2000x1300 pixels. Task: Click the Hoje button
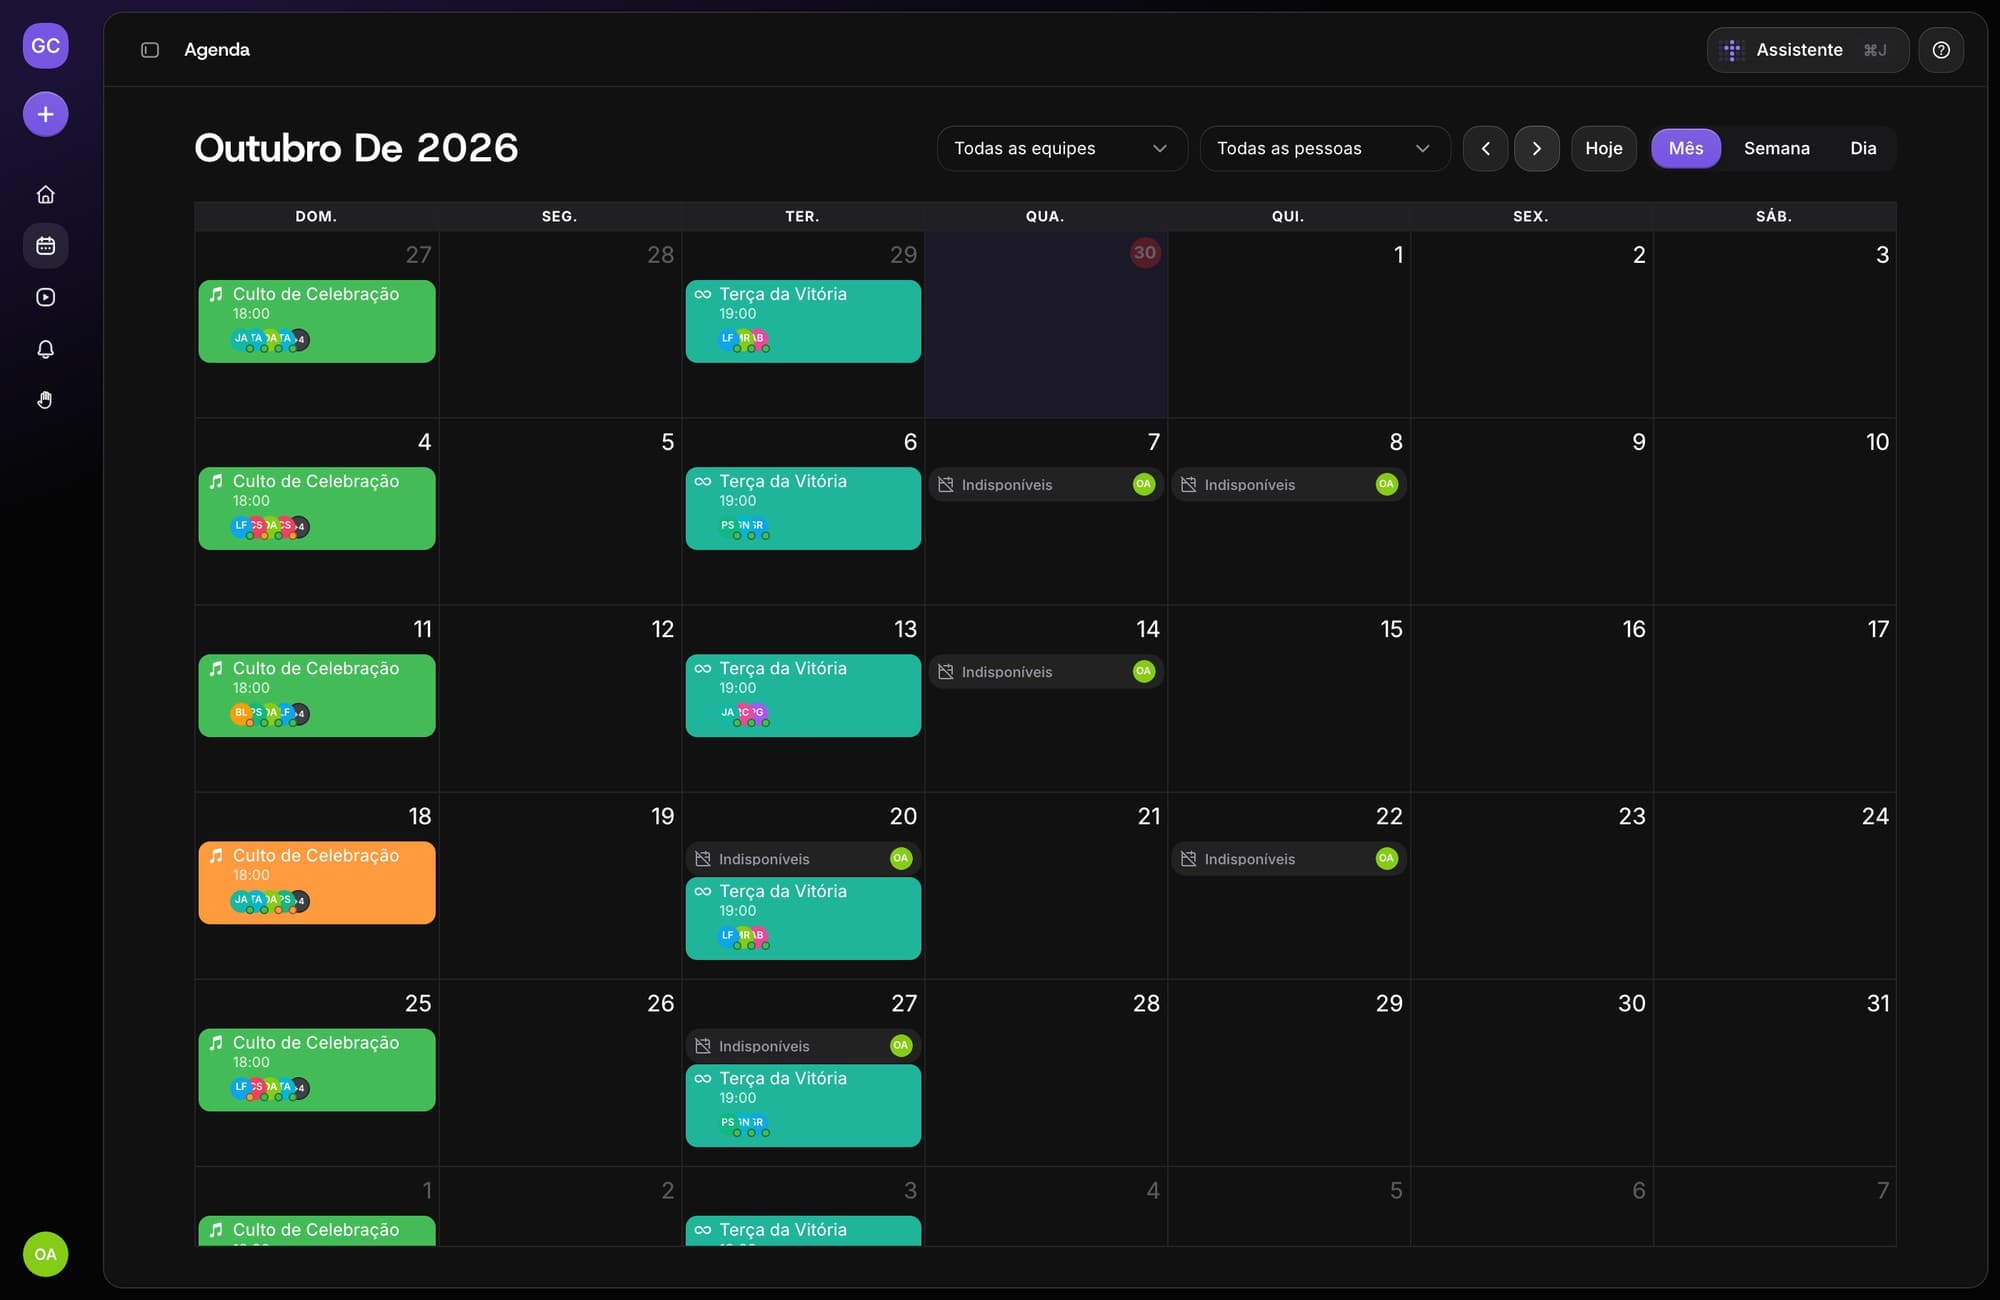pyautogui.click(x=1604, y=148)
